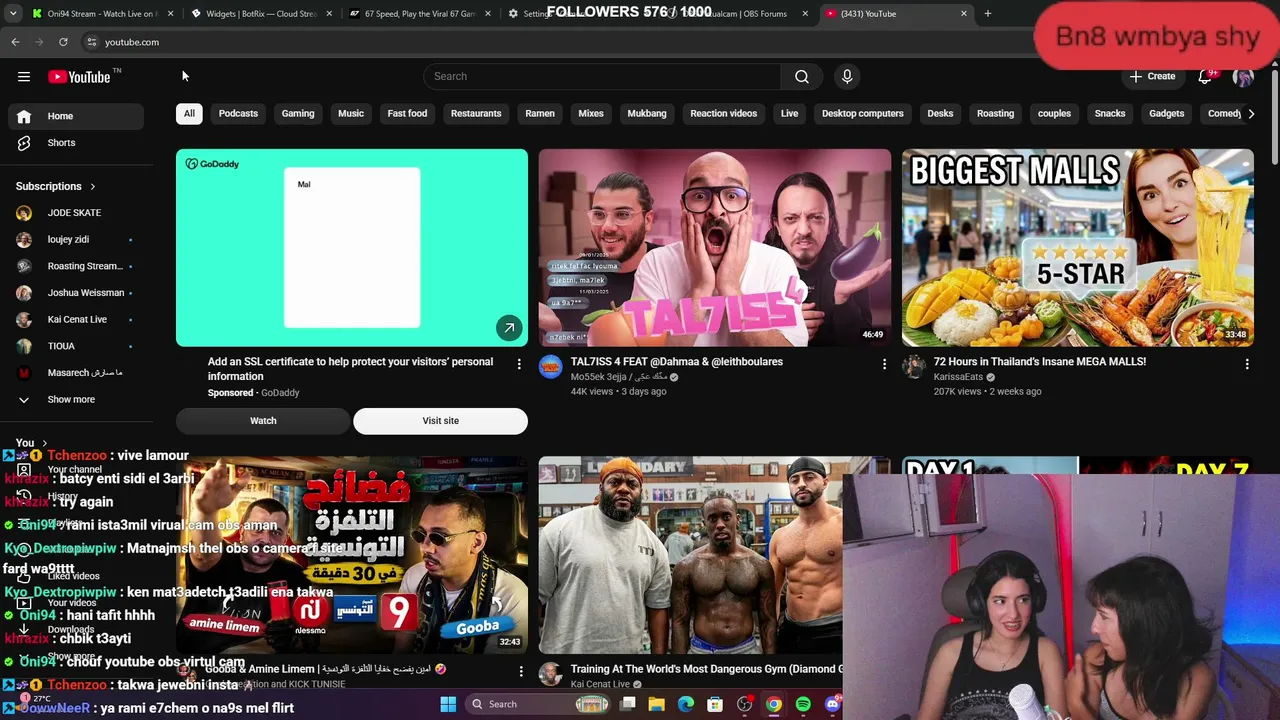
Task: Show more category chips with right arrow
Action: click(1251, 114)
